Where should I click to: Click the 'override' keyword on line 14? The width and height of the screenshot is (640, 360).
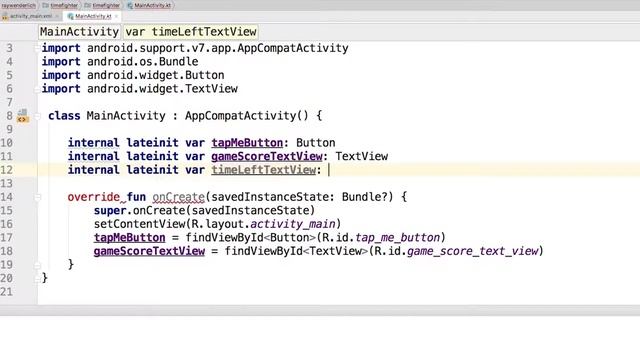93,197
